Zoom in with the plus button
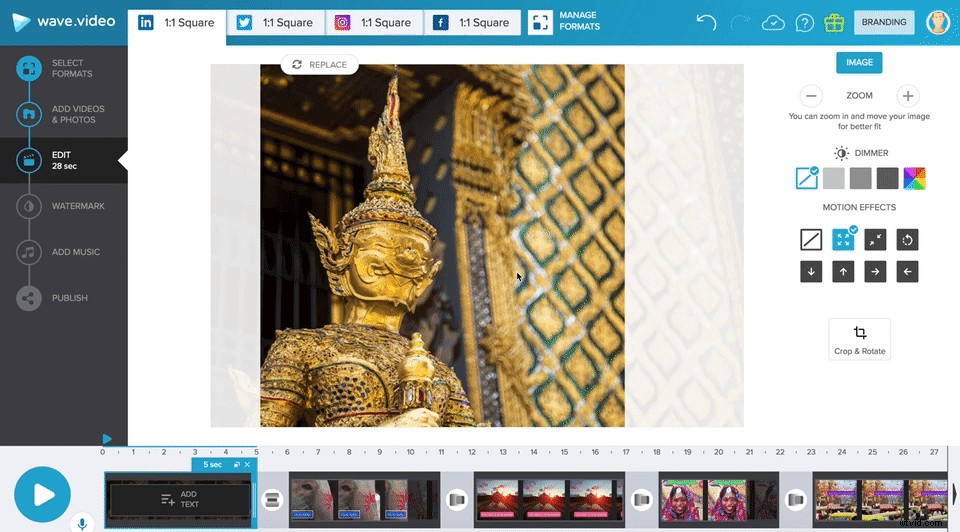Viewport: 960px width, 532px height. tap(908, 96)
